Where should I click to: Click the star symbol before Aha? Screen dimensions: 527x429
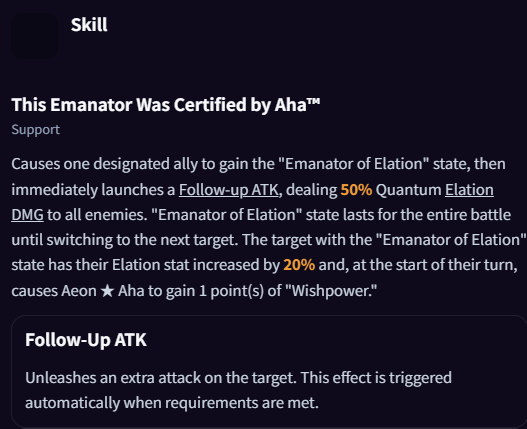point(107,291)
